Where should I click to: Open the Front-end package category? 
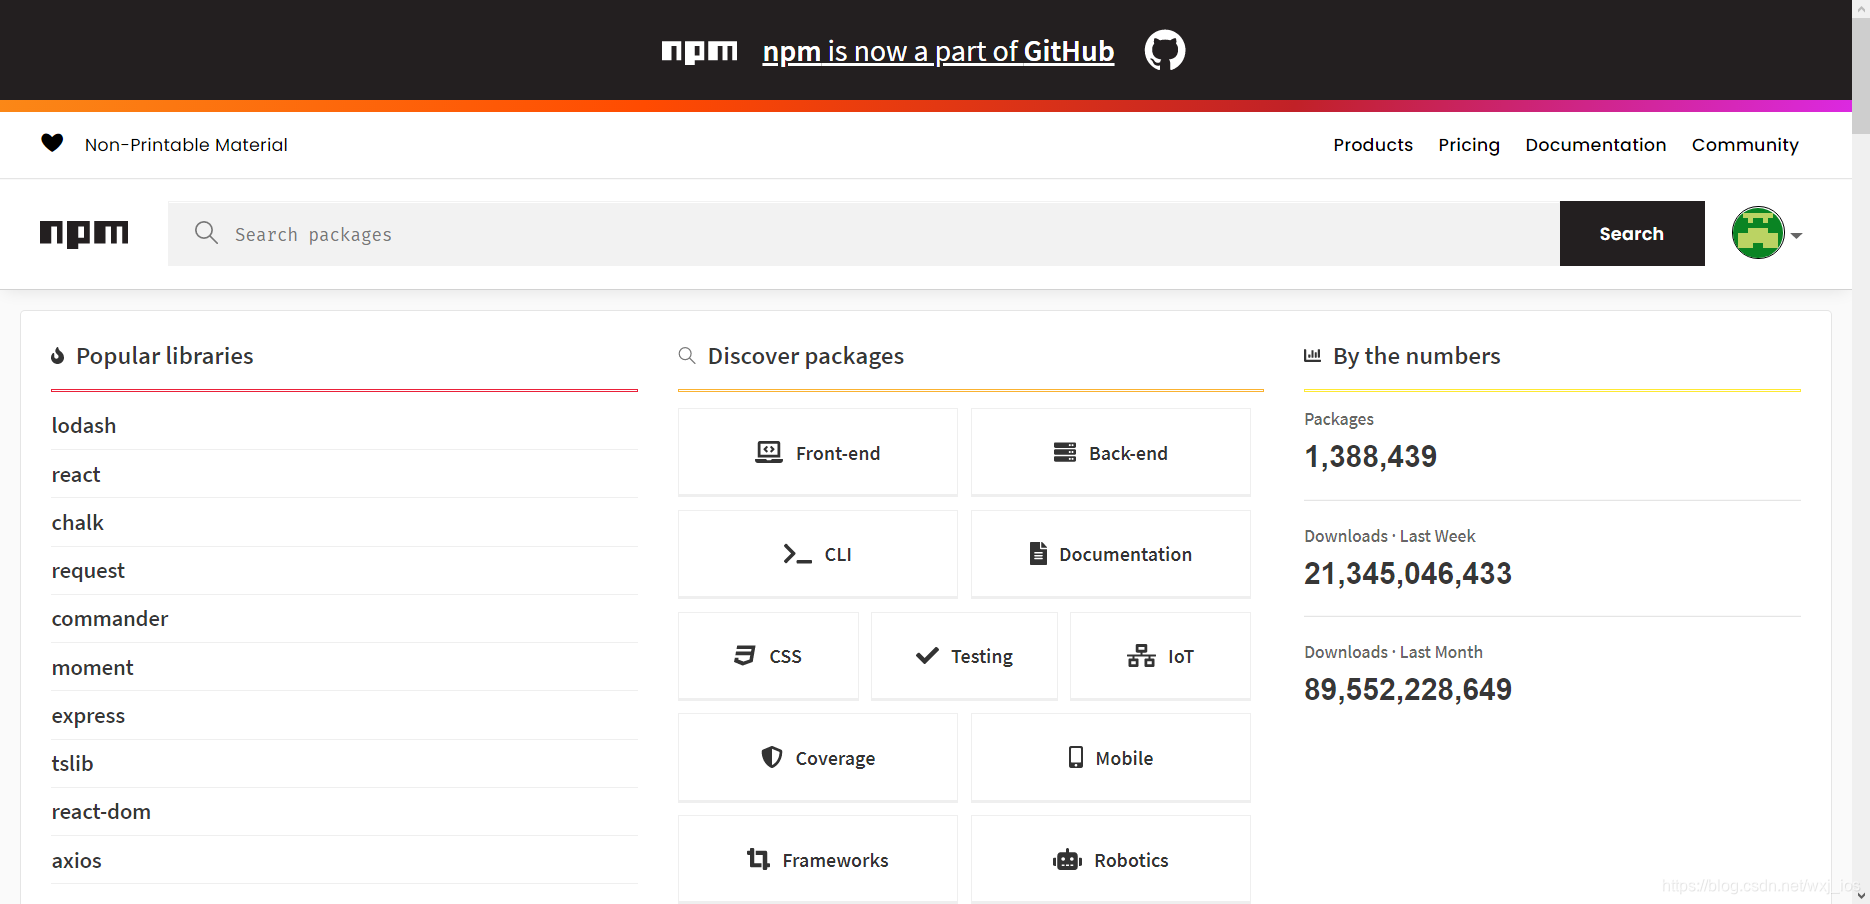[818, 452]
